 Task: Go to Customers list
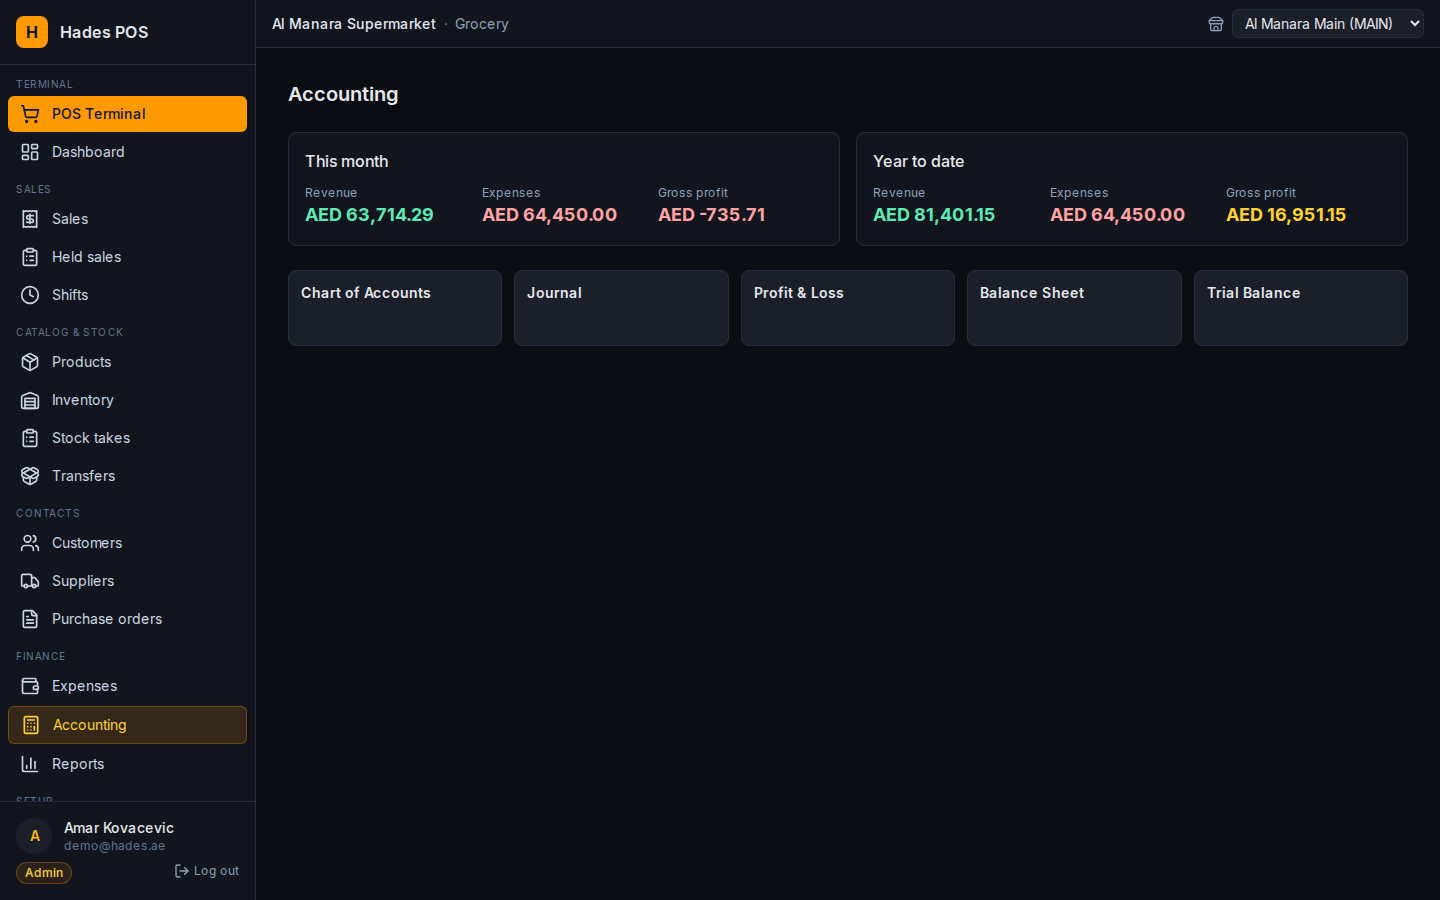(x=127, y=543)
